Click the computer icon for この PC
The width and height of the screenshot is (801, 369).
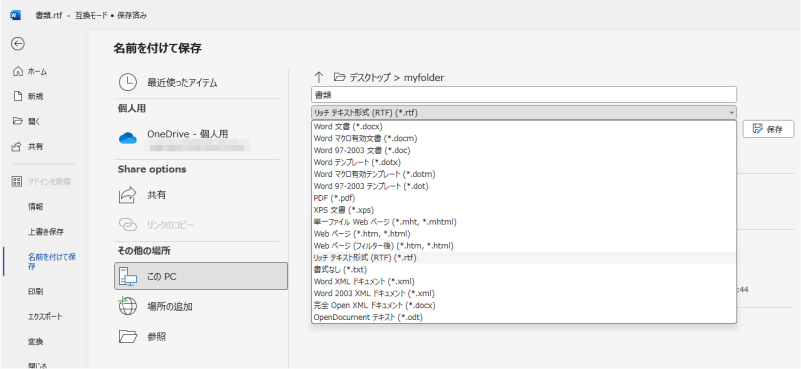tap(128, 276)
